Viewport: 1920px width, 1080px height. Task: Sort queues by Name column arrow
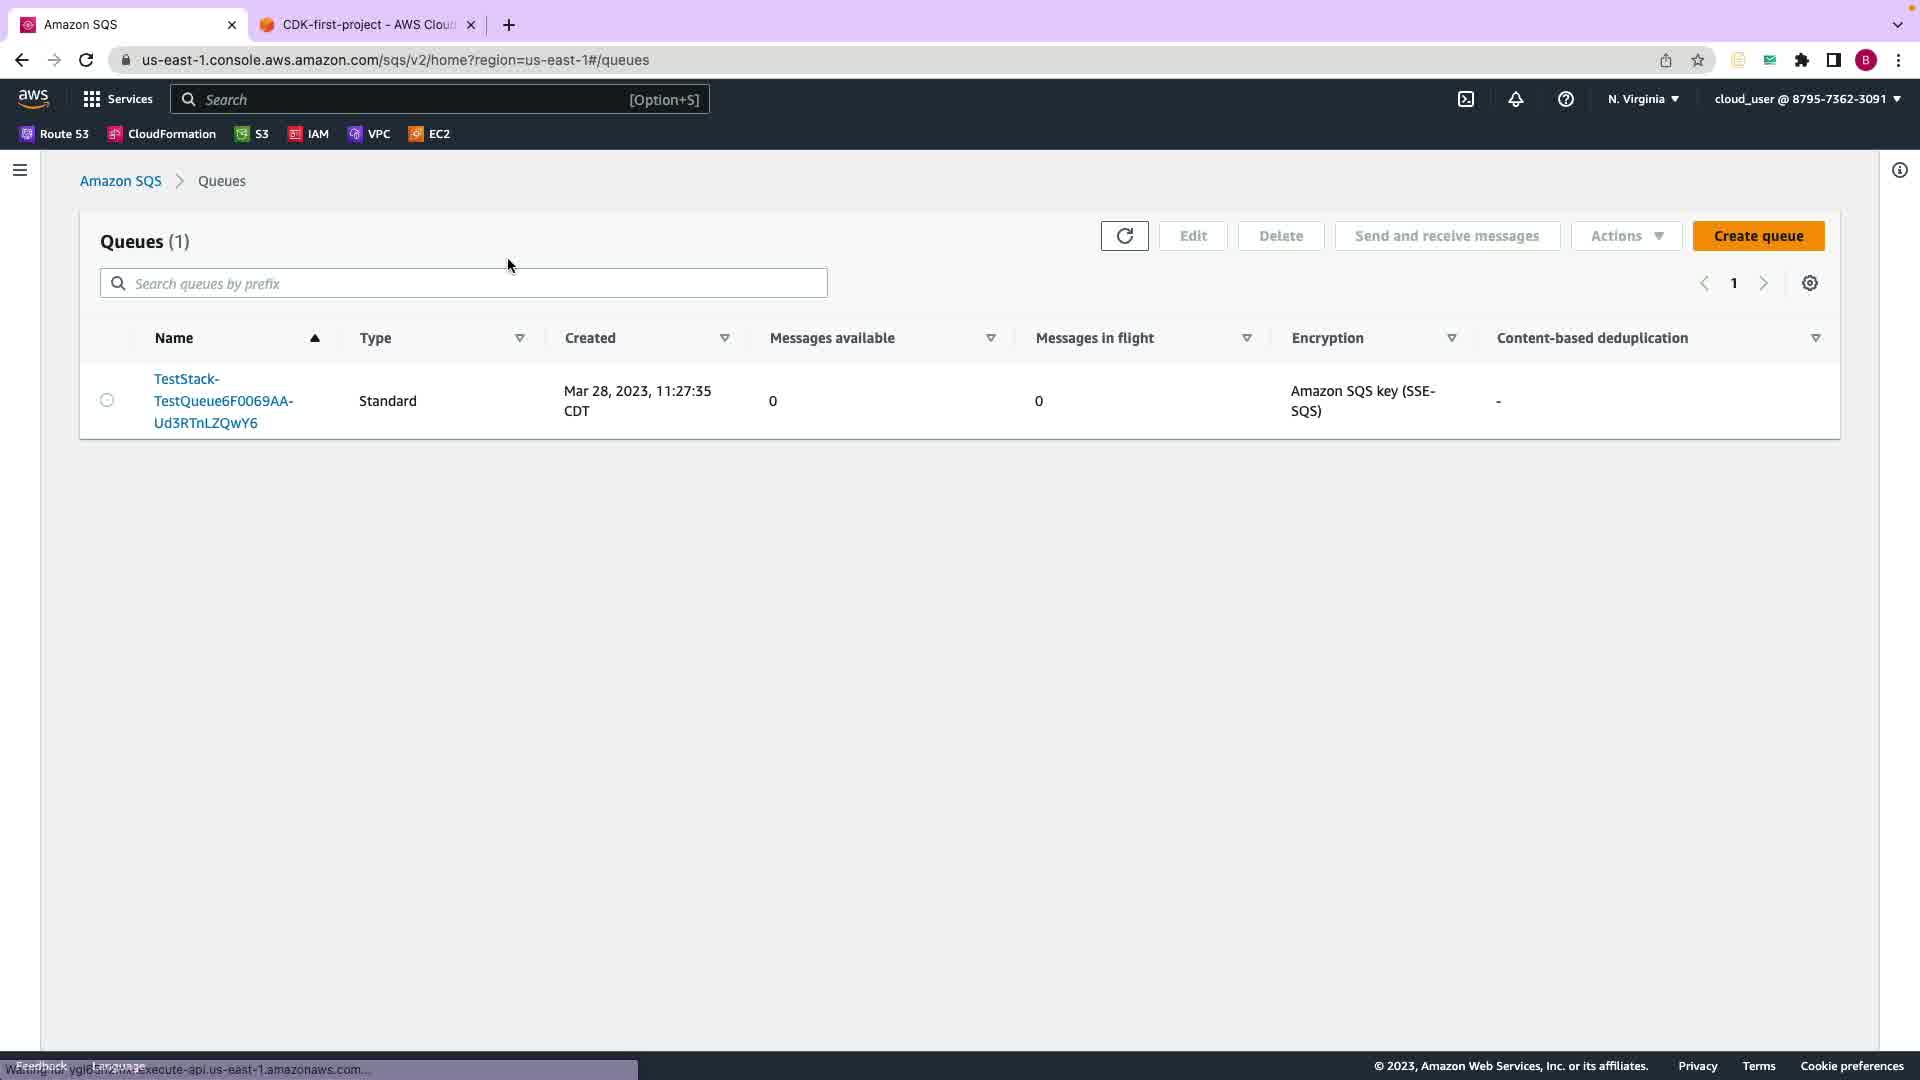point(314,338)
